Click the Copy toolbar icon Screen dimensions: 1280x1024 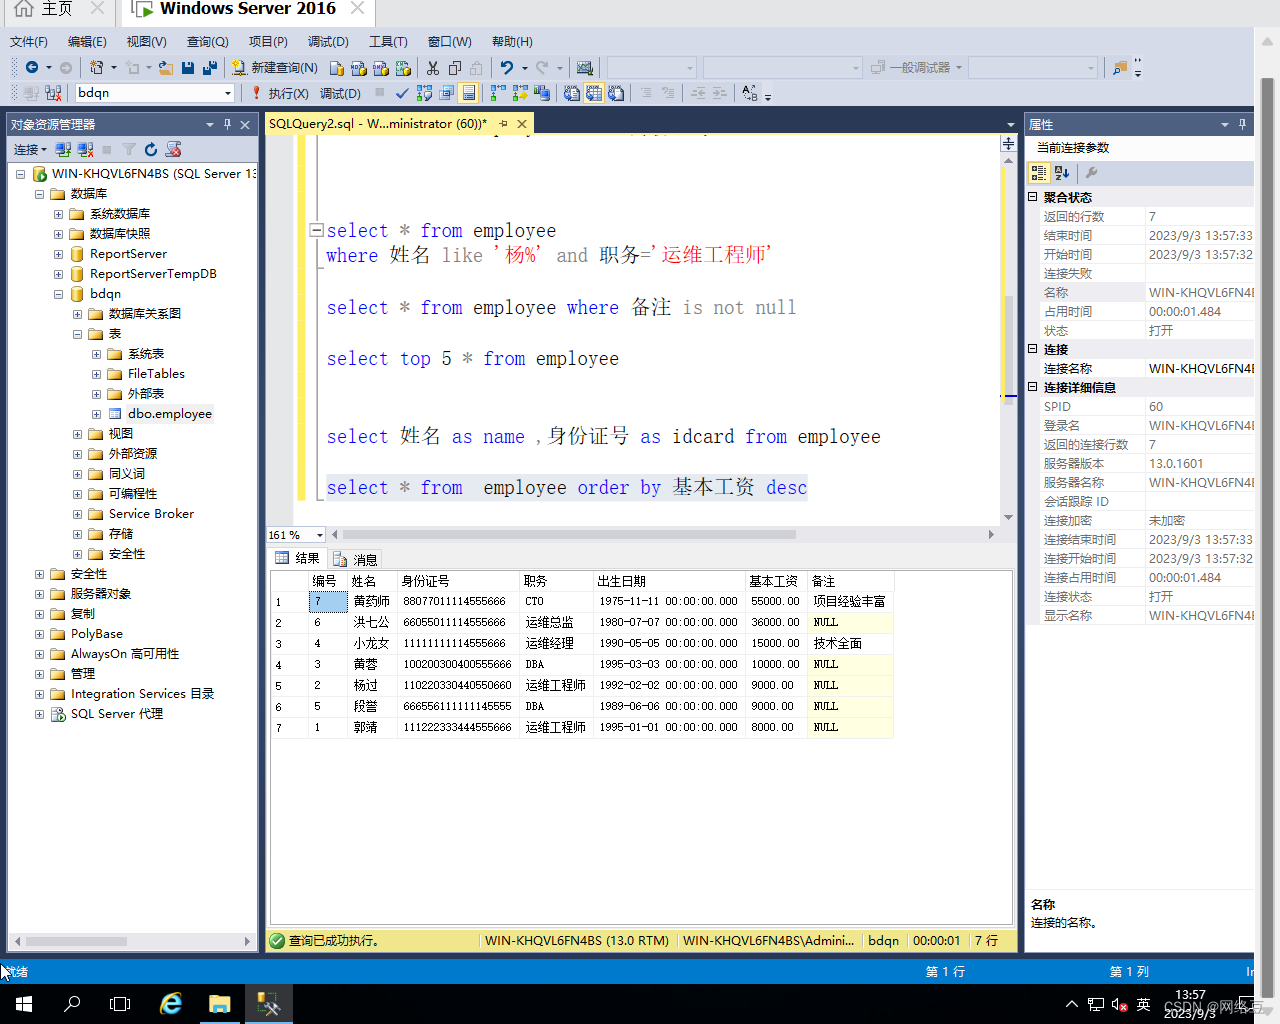click(455, 67)
